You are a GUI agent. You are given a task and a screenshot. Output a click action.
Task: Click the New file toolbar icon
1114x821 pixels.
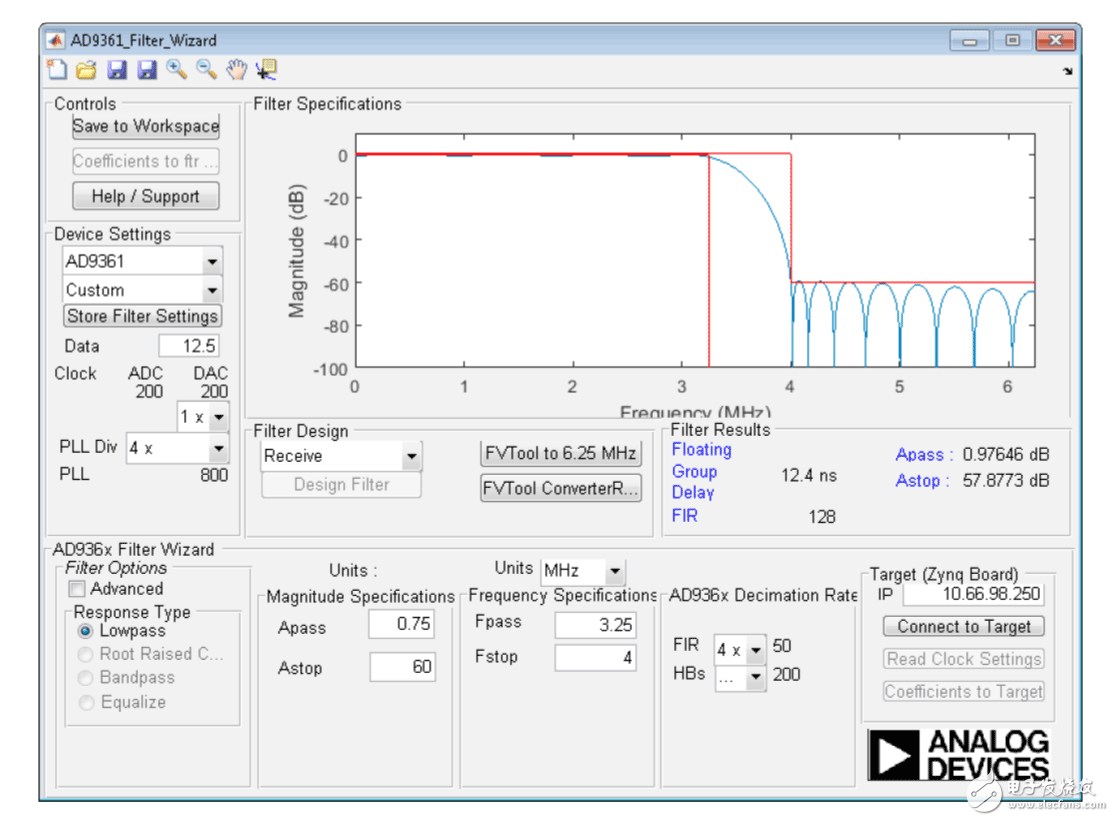click(x=57, y=69)
